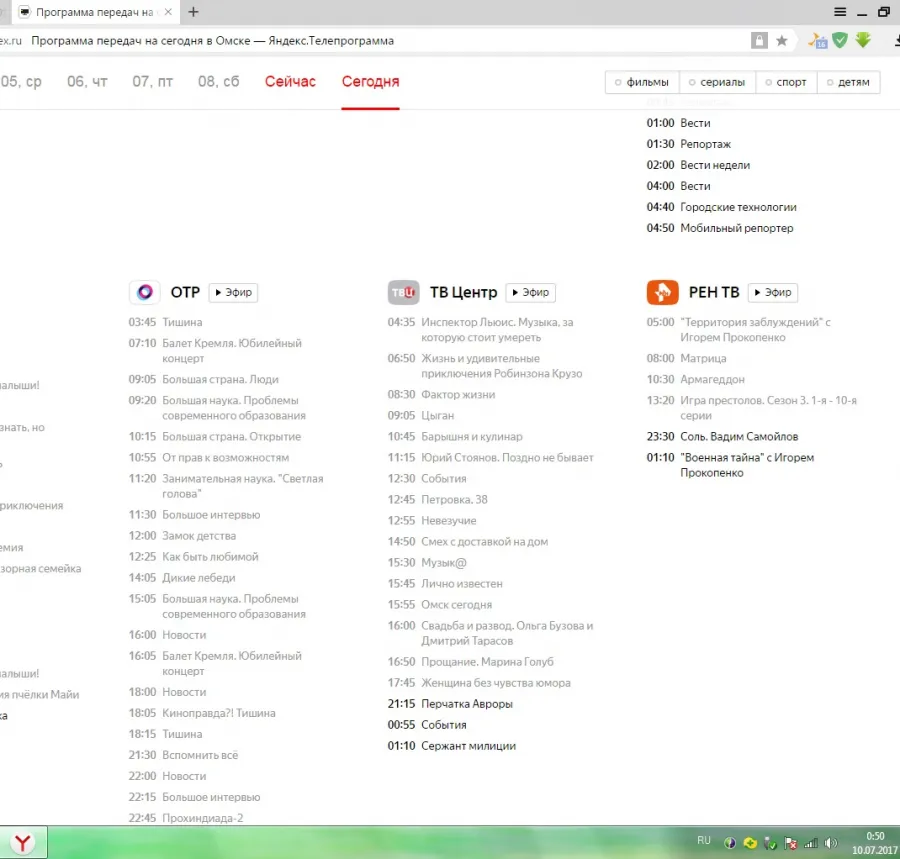Image resolution: width=900 pixels, height=859 pixels.
Task: Open a new browser tab
Action: (x=193, y=12)
